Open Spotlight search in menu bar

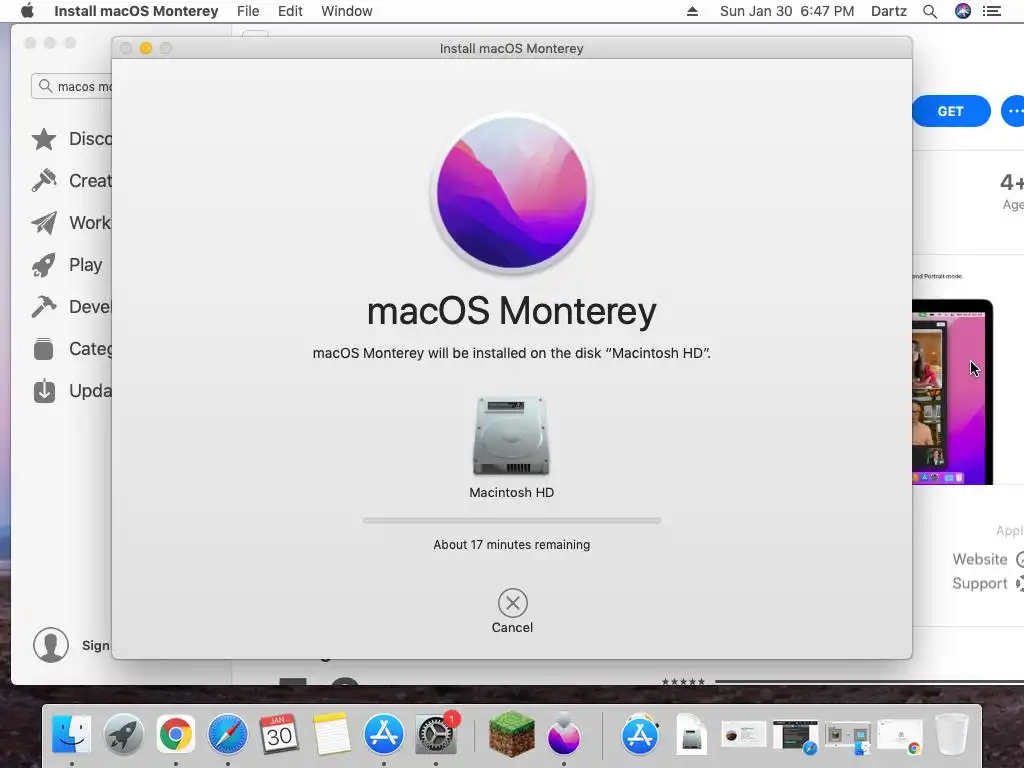(x=930, y=11)
